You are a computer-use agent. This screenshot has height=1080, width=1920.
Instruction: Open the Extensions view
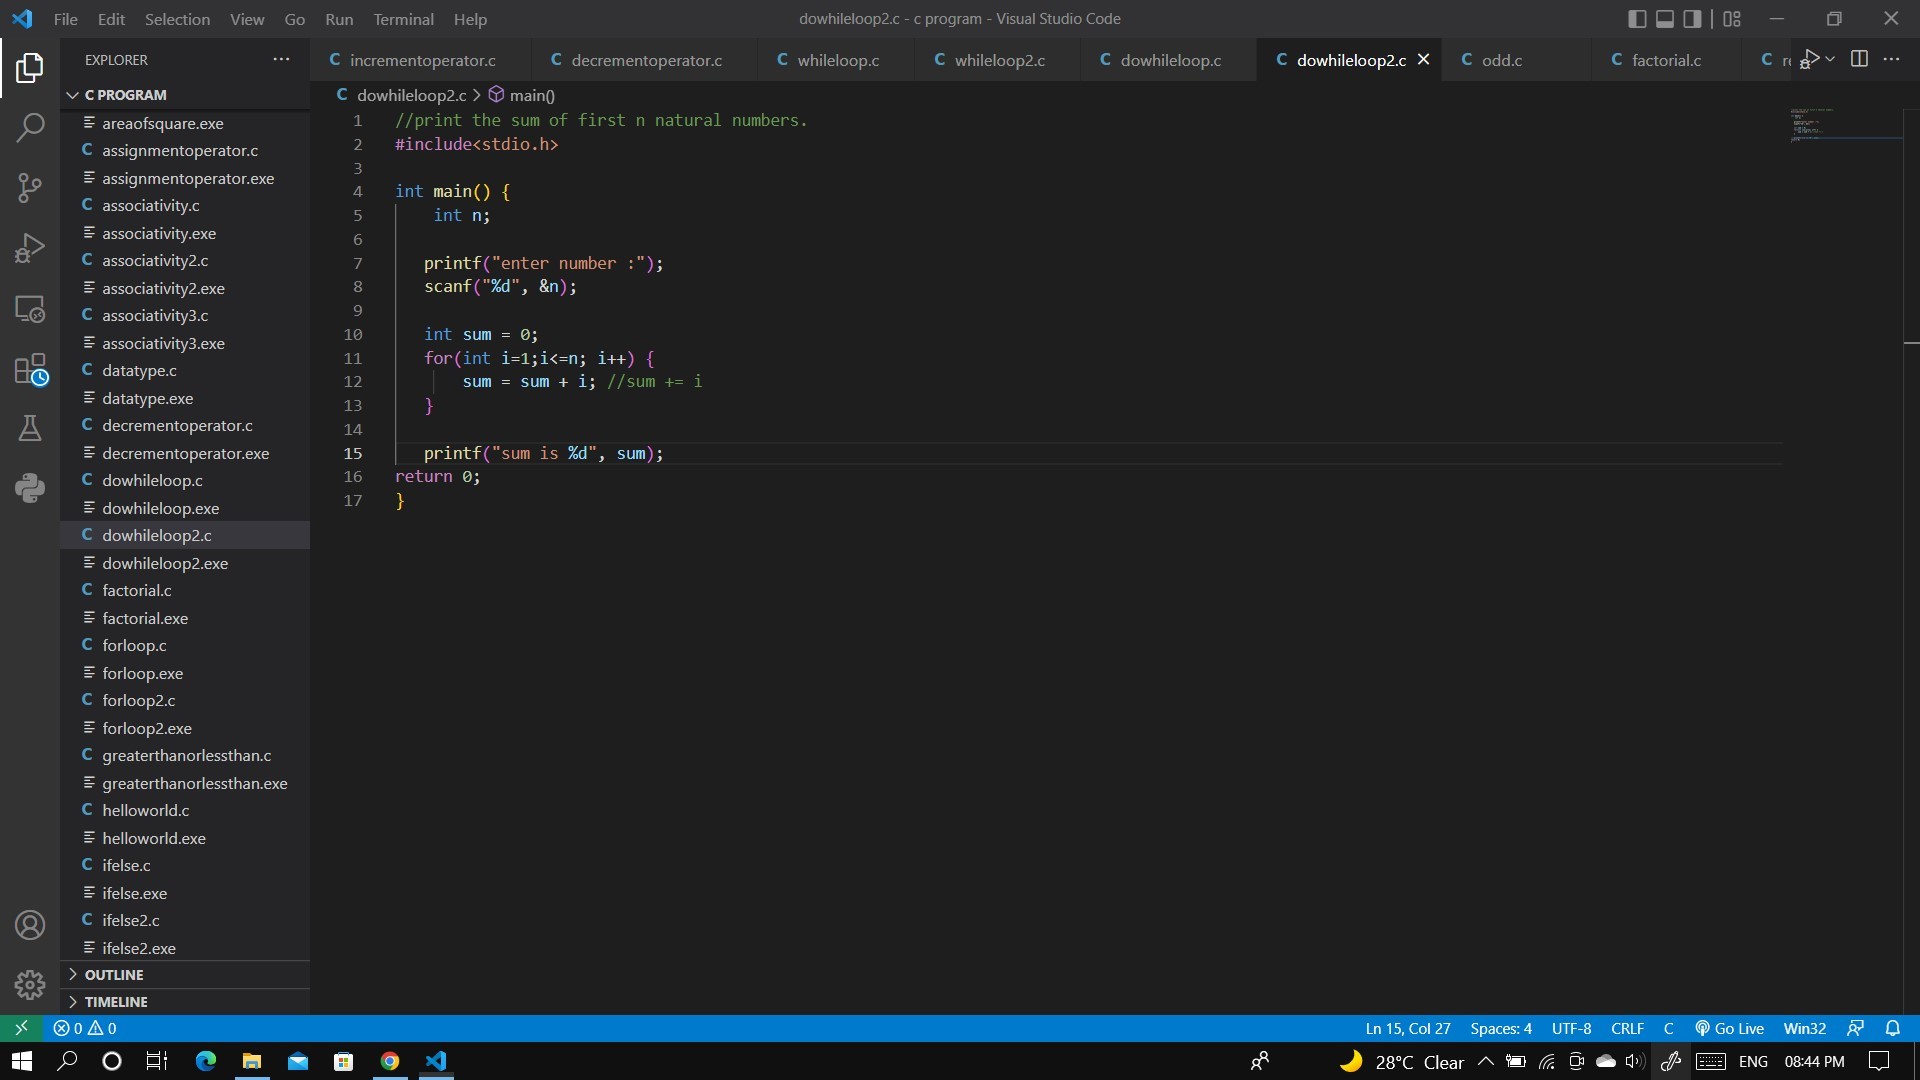[30, 369]
